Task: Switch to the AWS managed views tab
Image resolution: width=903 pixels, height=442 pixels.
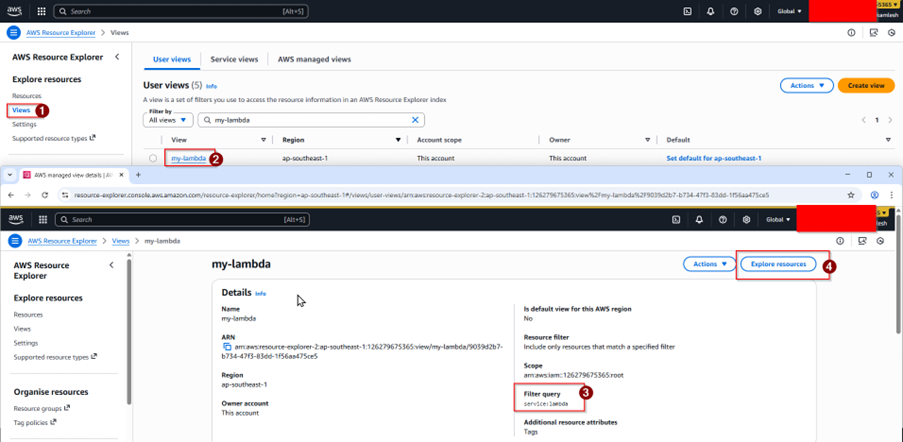Action: tap(314, 59)
